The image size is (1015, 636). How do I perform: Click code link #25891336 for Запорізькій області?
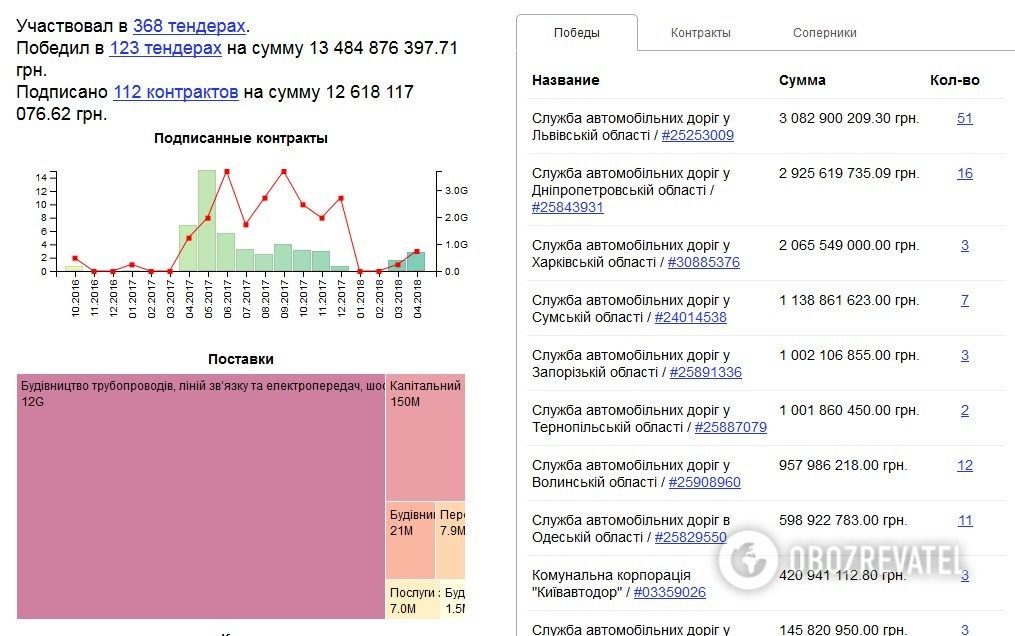[705, 372]
